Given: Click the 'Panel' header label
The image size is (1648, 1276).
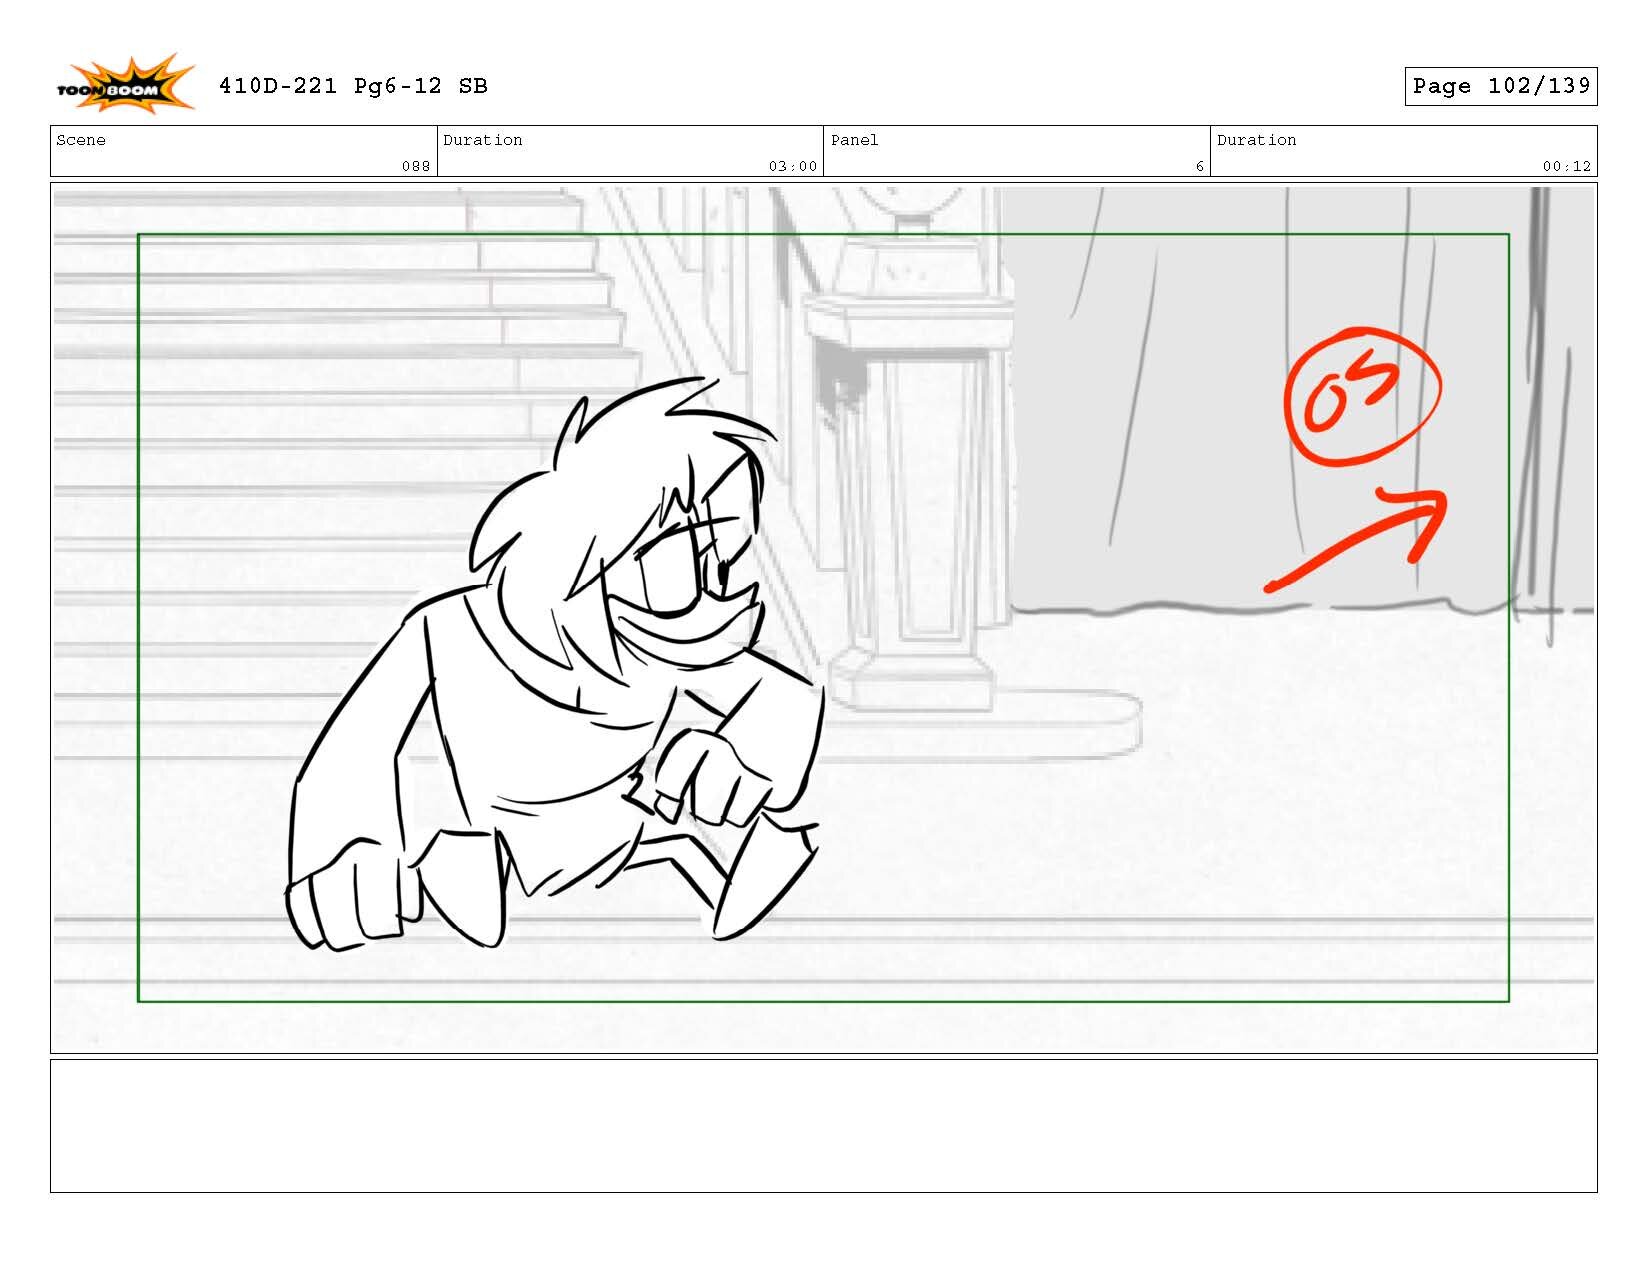Looking at the screenshot, I should tap(855, 140).
